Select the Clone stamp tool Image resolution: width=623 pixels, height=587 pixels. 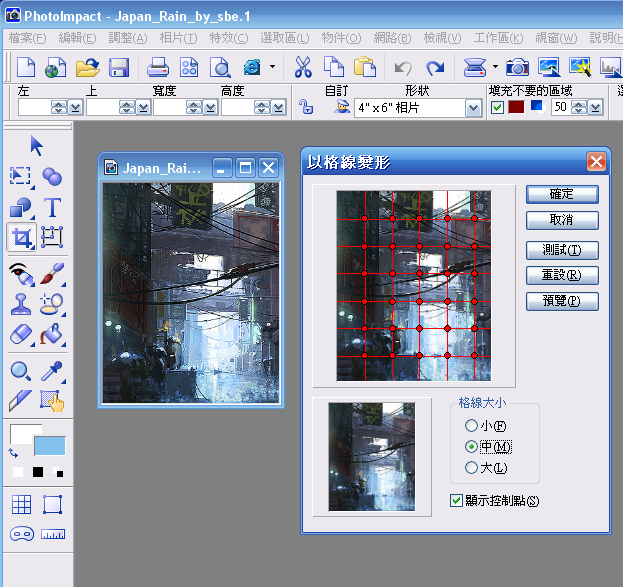tap(21, 304)
